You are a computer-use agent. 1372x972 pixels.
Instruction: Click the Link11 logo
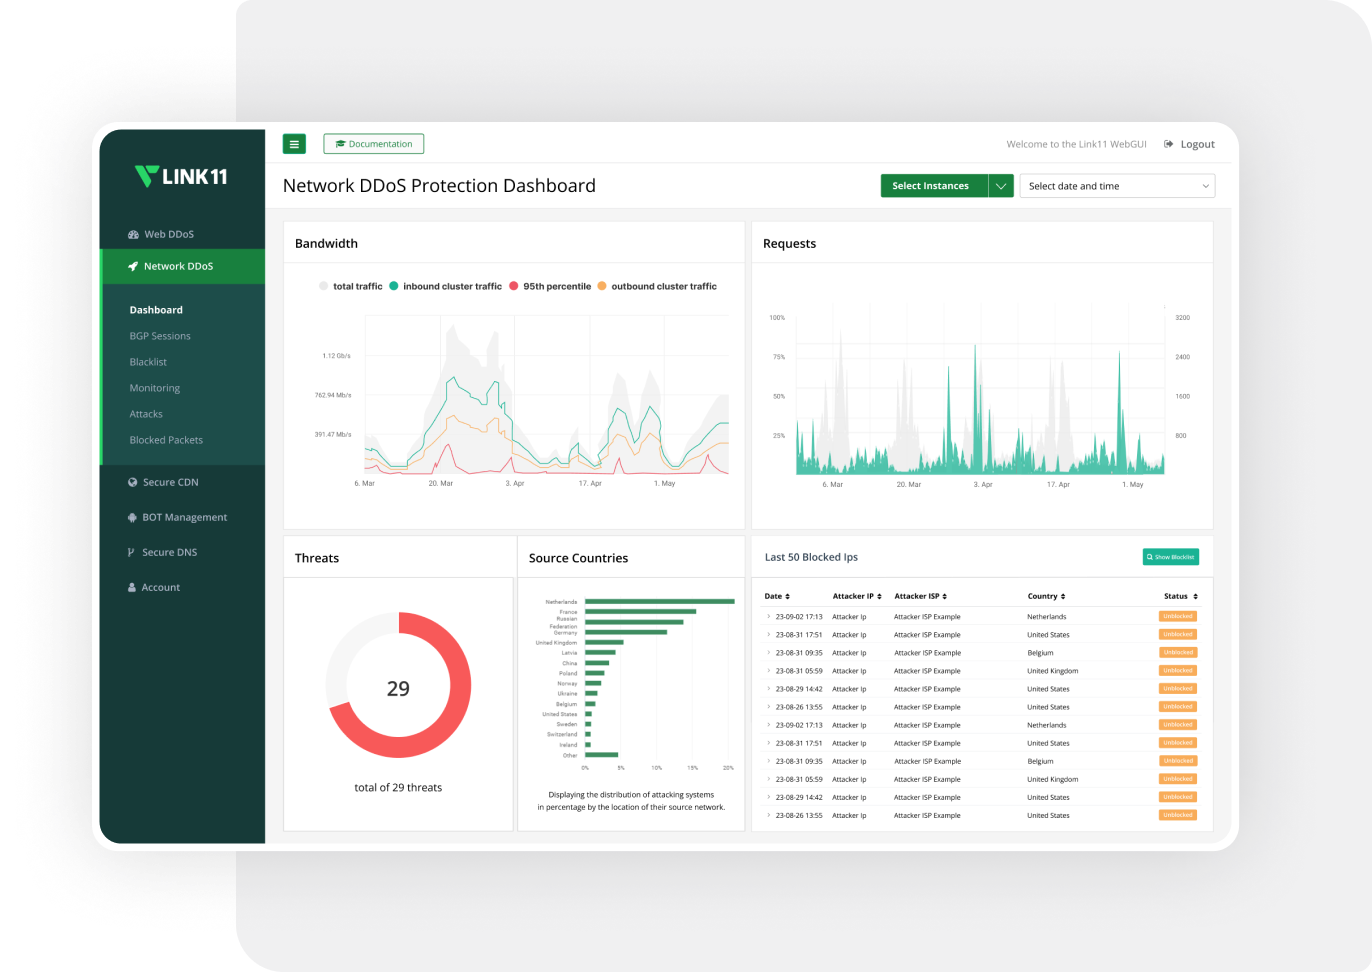coord(182,176)
